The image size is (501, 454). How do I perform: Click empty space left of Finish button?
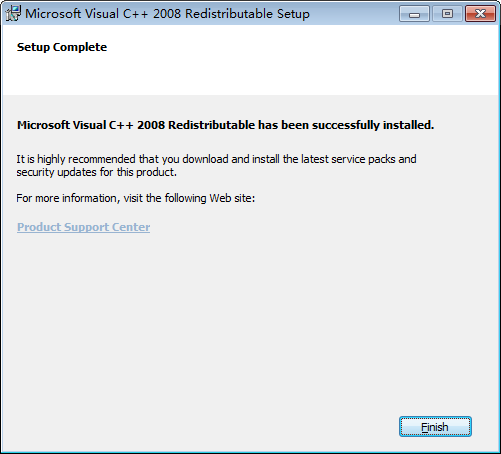(200, 427)
